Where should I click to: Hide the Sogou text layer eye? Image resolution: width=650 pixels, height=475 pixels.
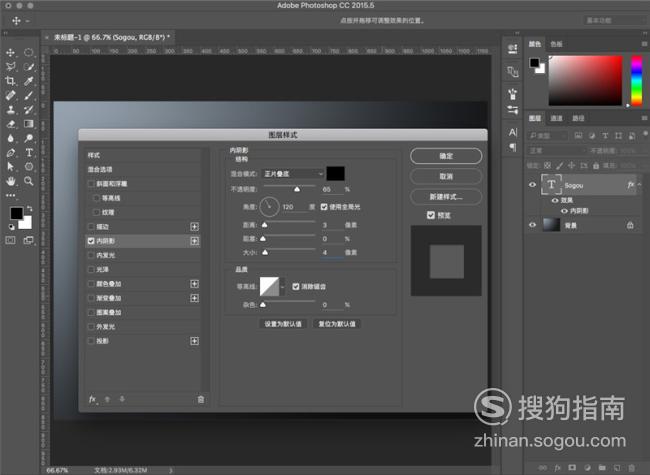point(532,185)
